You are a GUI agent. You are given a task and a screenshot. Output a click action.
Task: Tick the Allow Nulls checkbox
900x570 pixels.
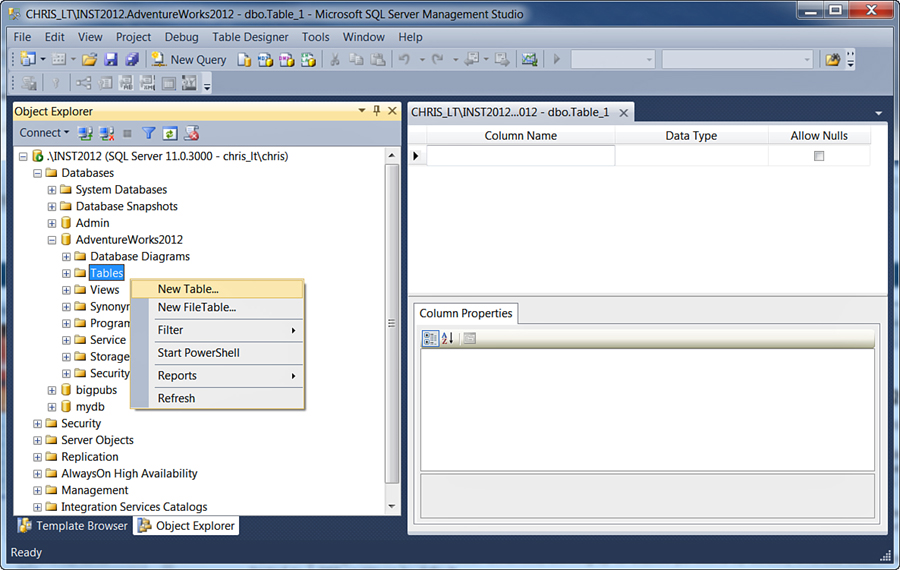point(819,156)
